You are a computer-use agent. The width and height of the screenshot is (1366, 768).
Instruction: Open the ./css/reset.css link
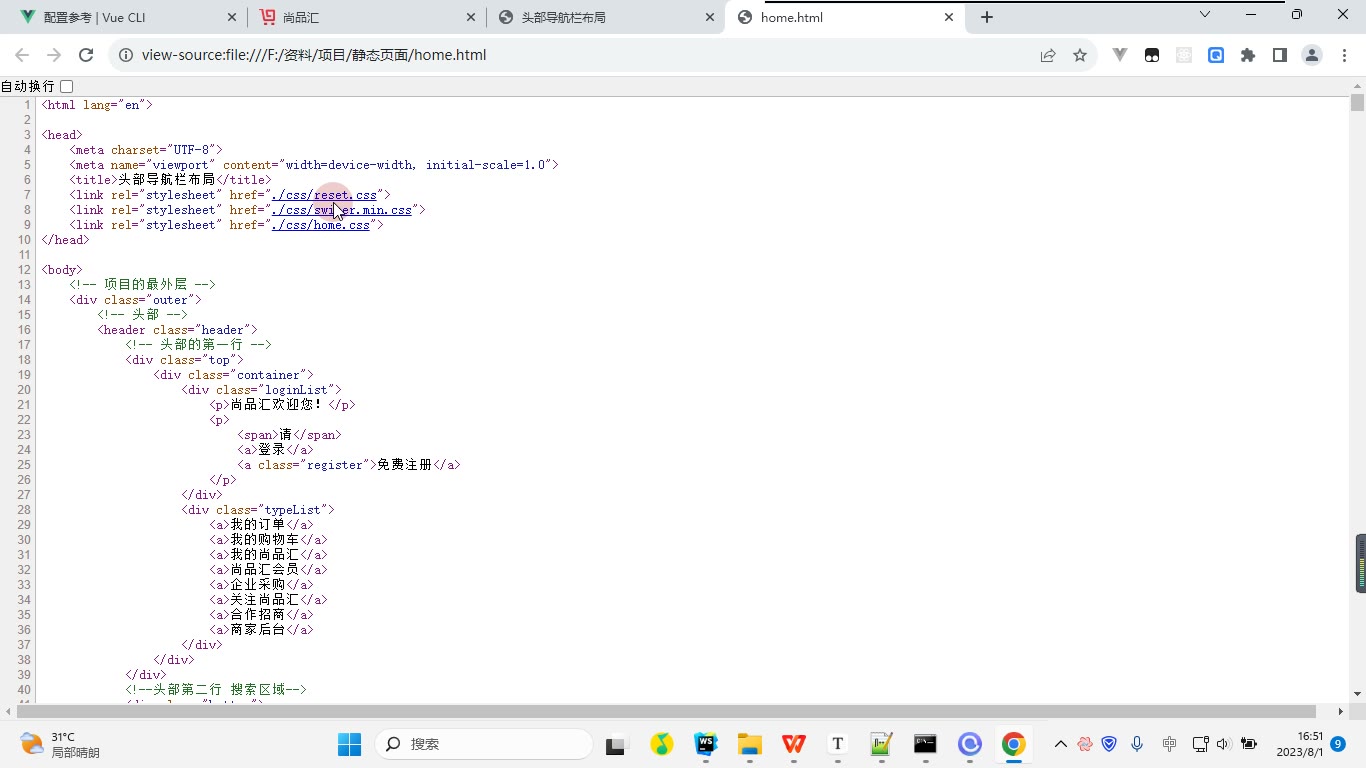coord(324,195)
